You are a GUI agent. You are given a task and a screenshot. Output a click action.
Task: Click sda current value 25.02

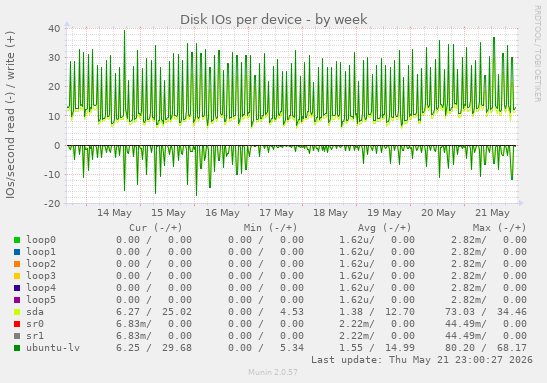point(177,312)
